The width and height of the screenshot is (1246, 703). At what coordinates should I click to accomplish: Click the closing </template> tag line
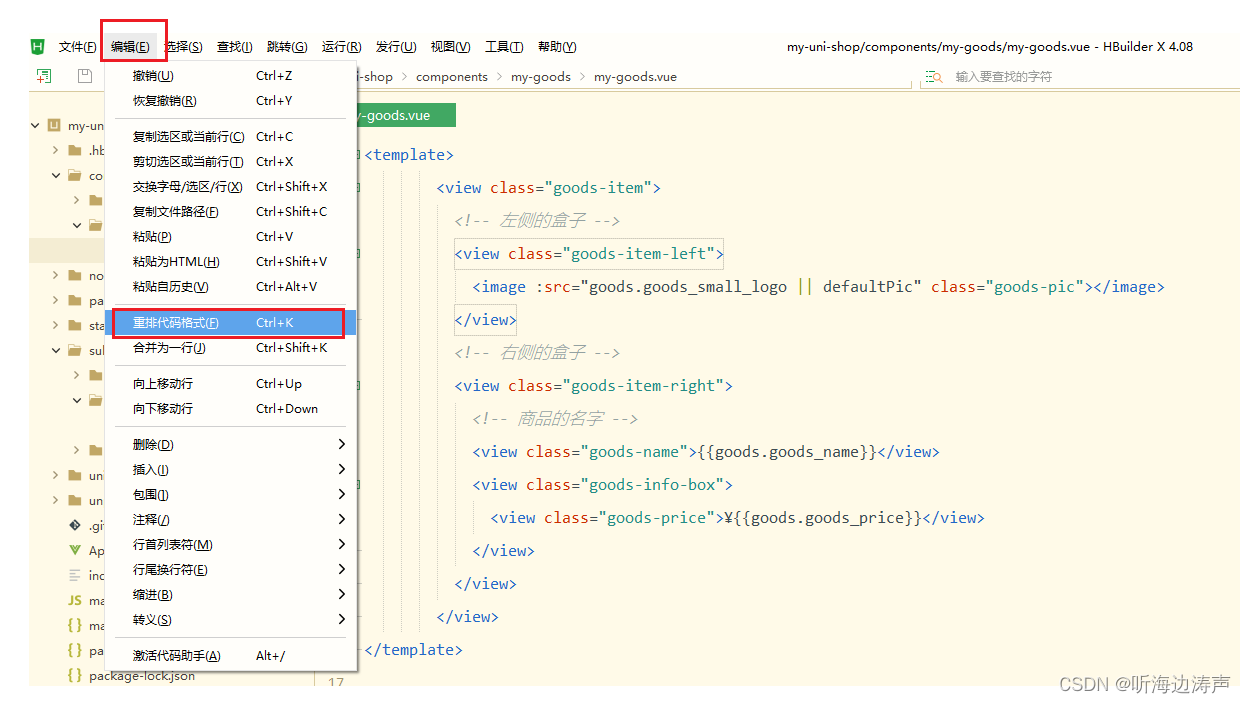pos(413,650)
